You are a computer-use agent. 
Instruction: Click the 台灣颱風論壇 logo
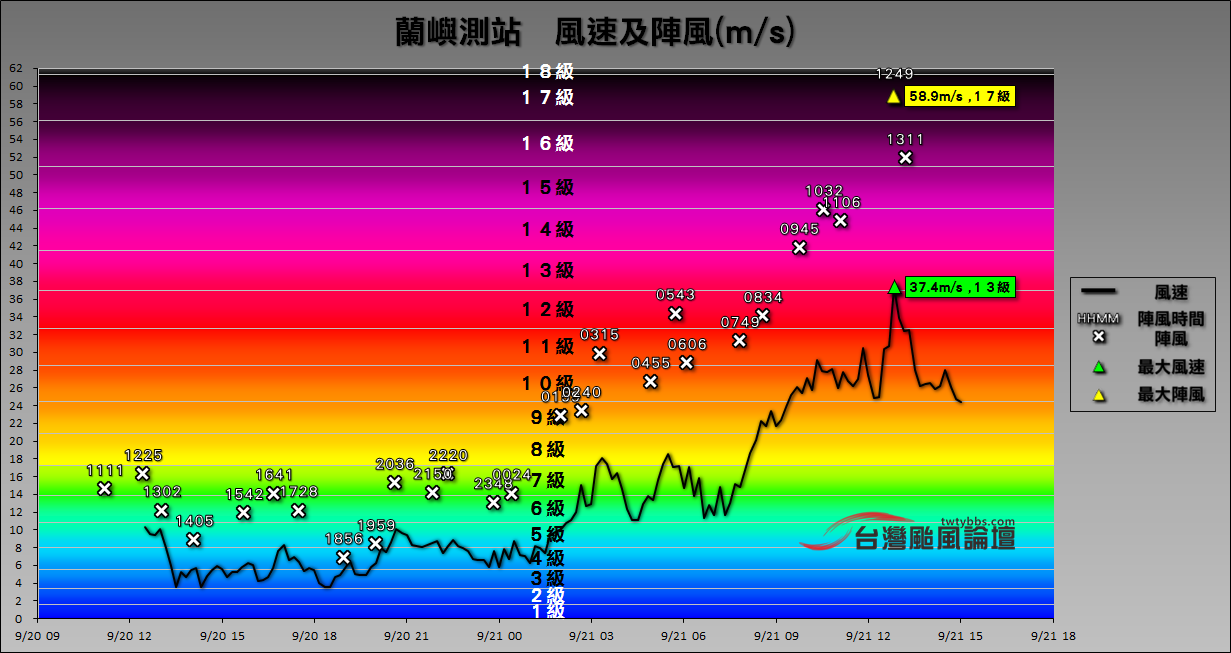pos(936,540)
